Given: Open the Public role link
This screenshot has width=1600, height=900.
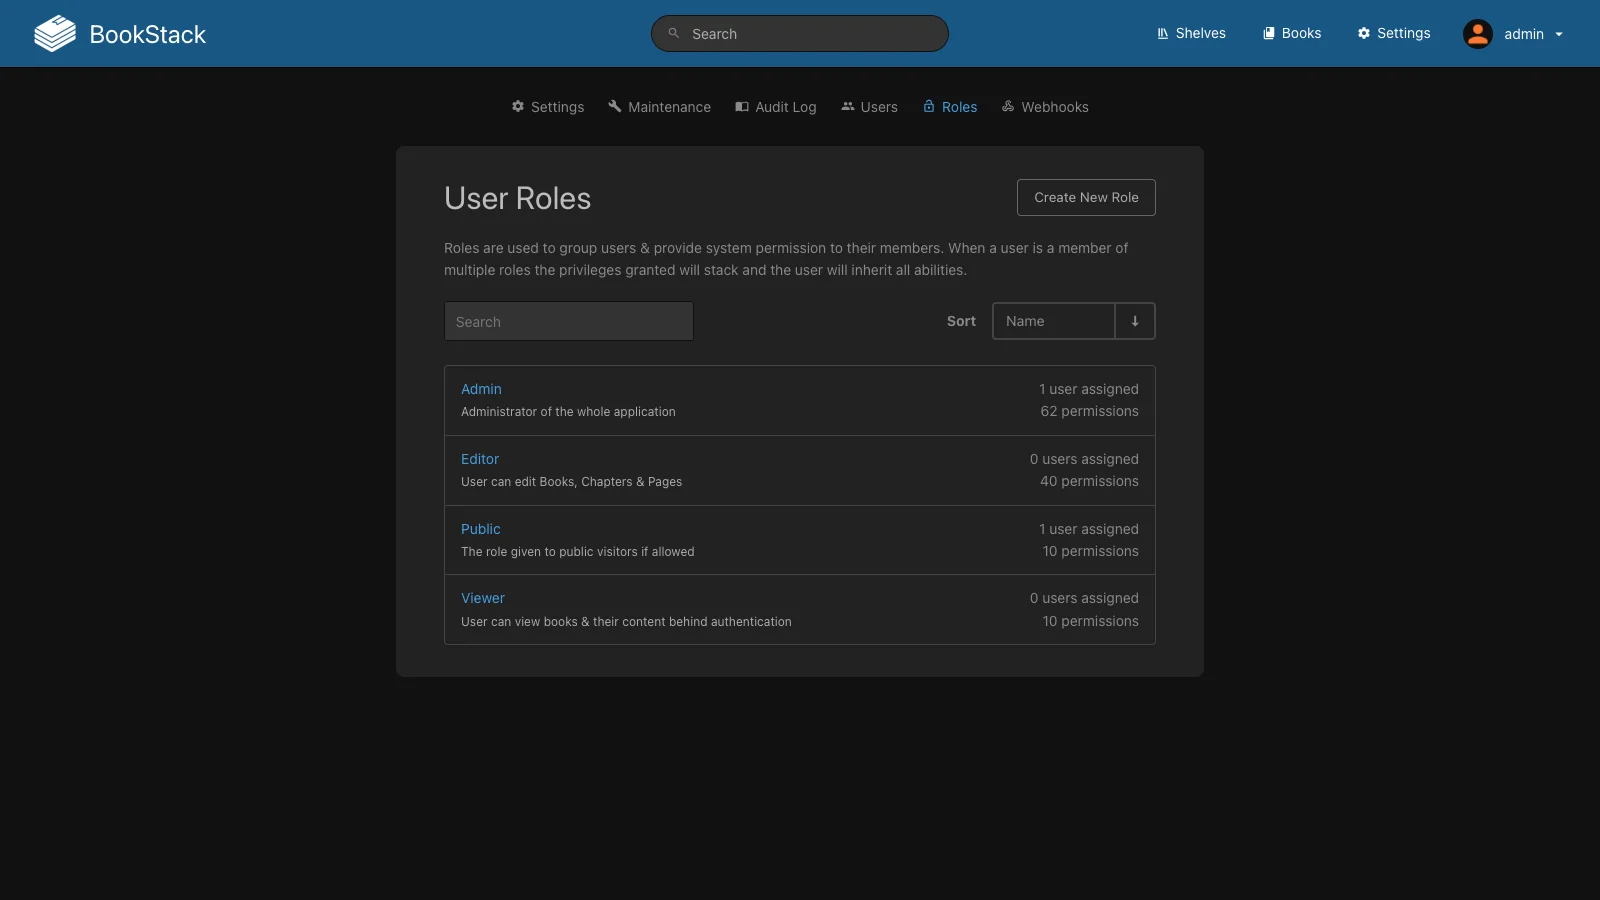Looking at the screenshot, I should pos(481,529).
